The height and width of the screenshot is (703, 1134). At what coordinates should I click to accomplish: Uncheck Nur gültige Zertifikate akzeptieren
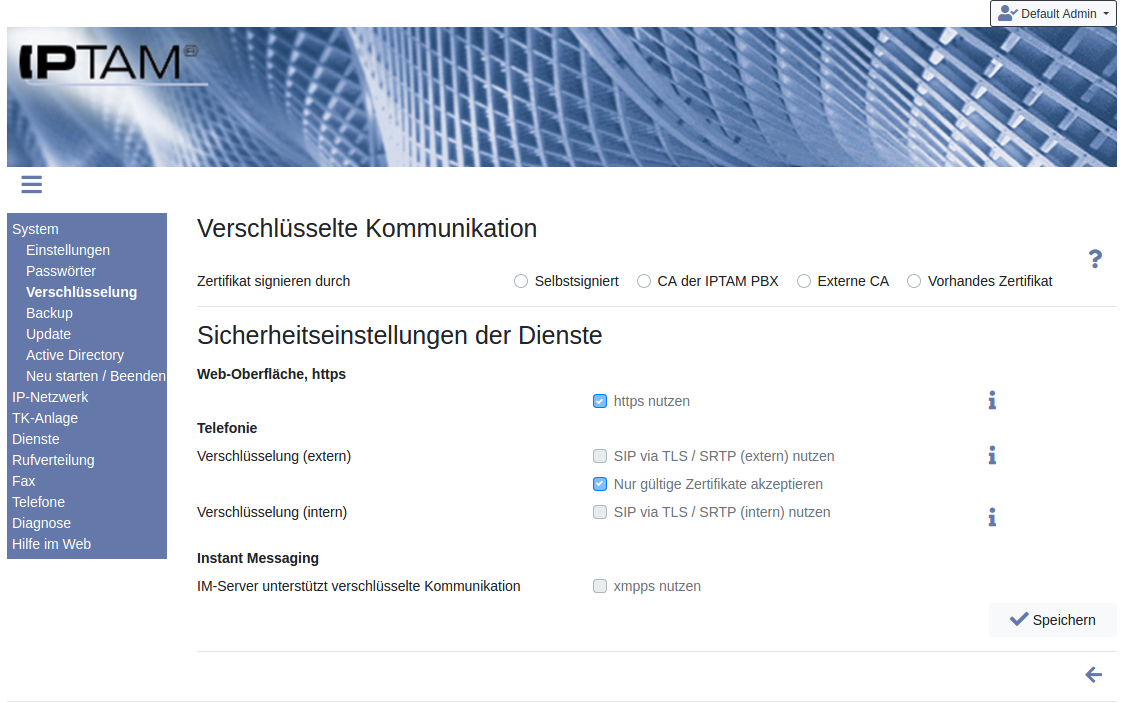(600, 484)
